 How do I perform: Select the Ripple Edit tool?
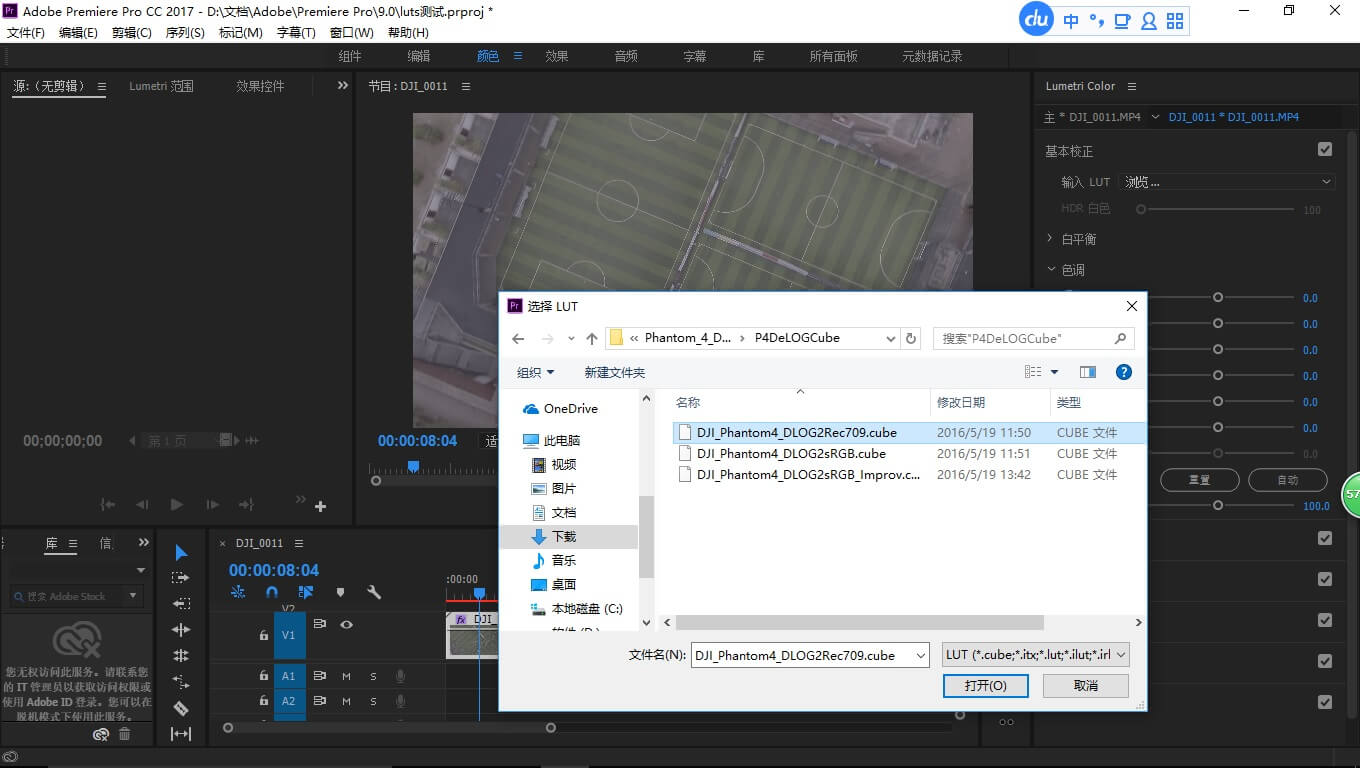point(181,630)
